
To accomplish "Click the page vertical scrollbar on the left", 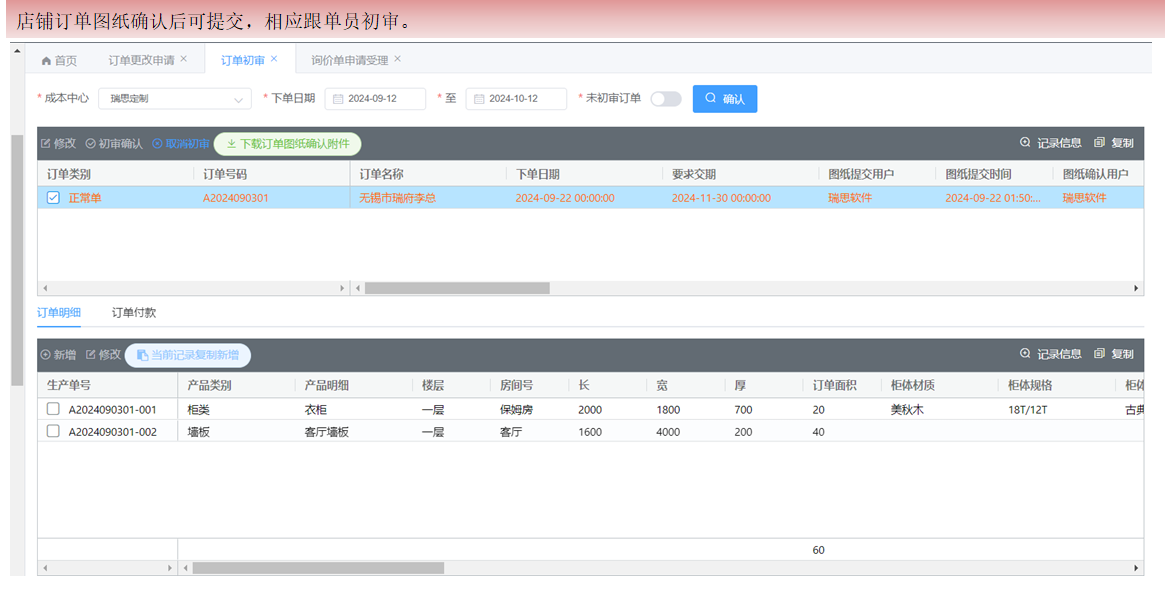I will tap(17, 260).
